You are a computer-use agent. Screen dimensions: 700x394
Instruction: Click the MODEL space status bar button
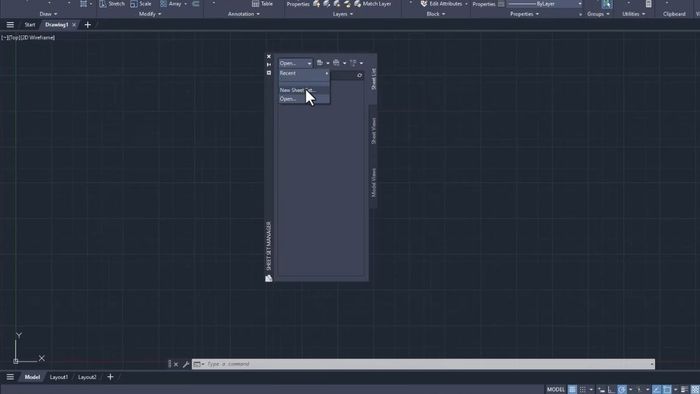click(555, 390)
